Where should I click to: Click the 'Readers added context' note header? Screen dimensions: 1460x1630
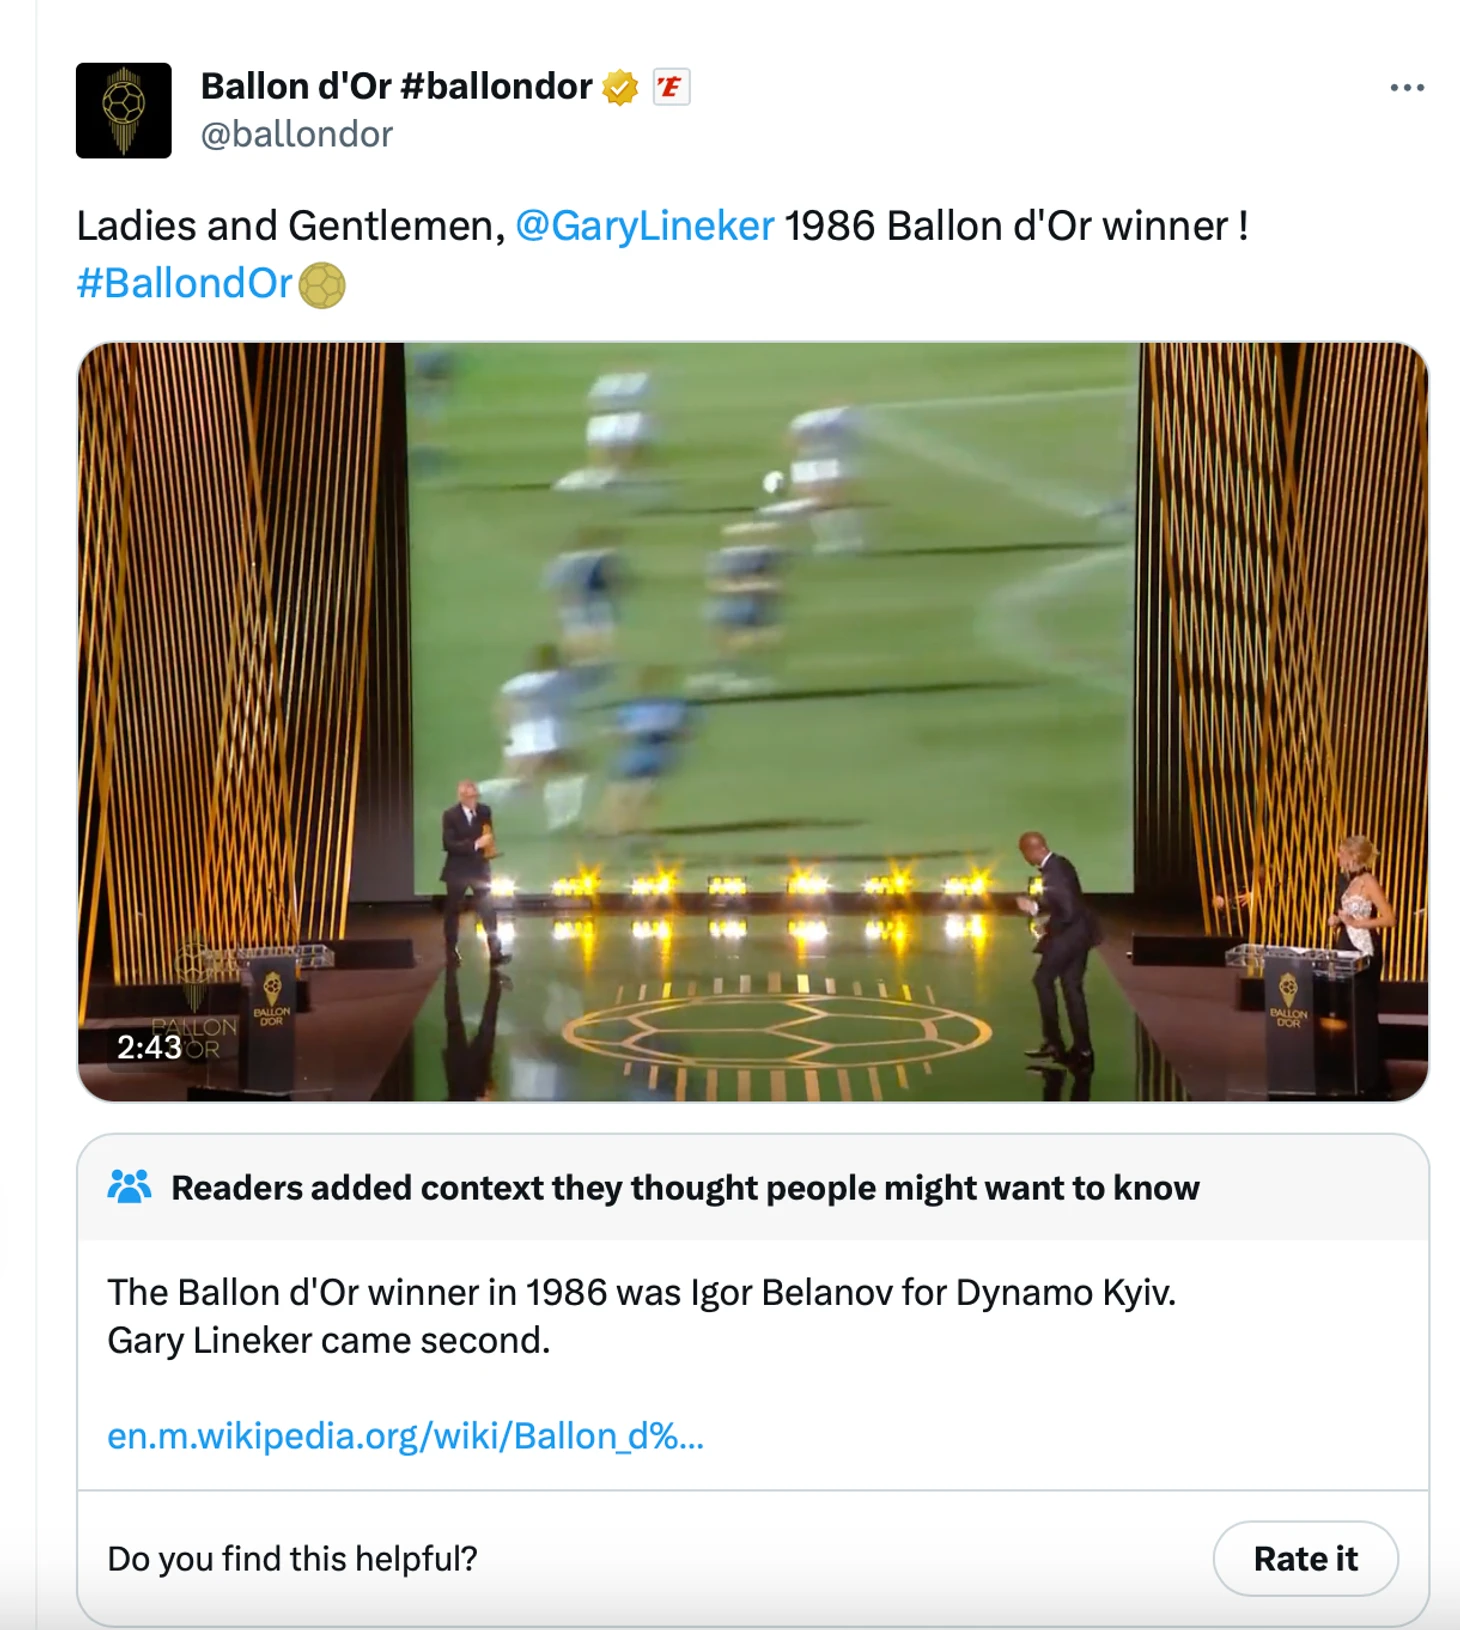pyautogui.click(x=685, y=1188)
